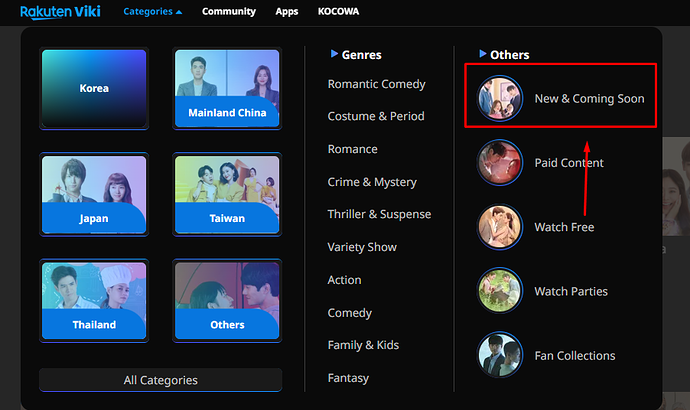Select the Variety Show genre link
The height and width of the screenshot is (410, 690).
coord(362,247)
